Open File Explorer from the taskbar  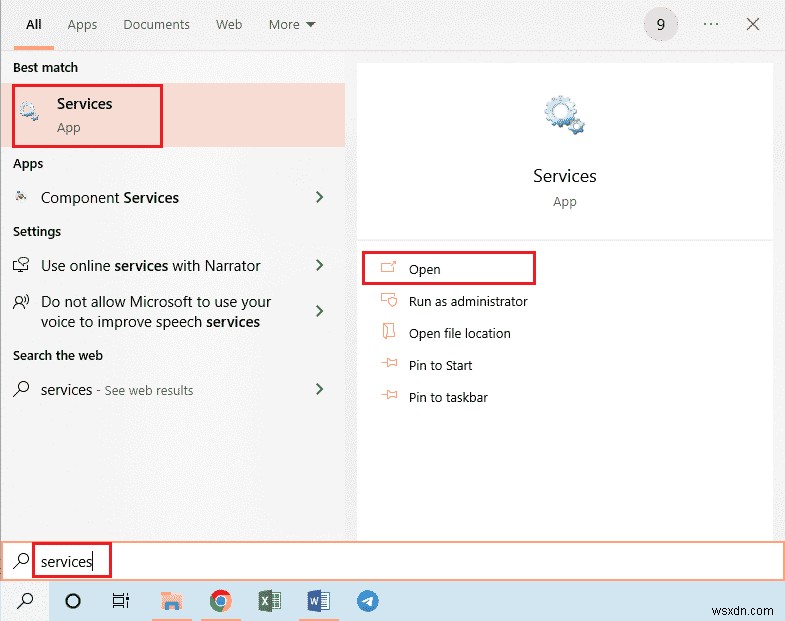point(171,600)
